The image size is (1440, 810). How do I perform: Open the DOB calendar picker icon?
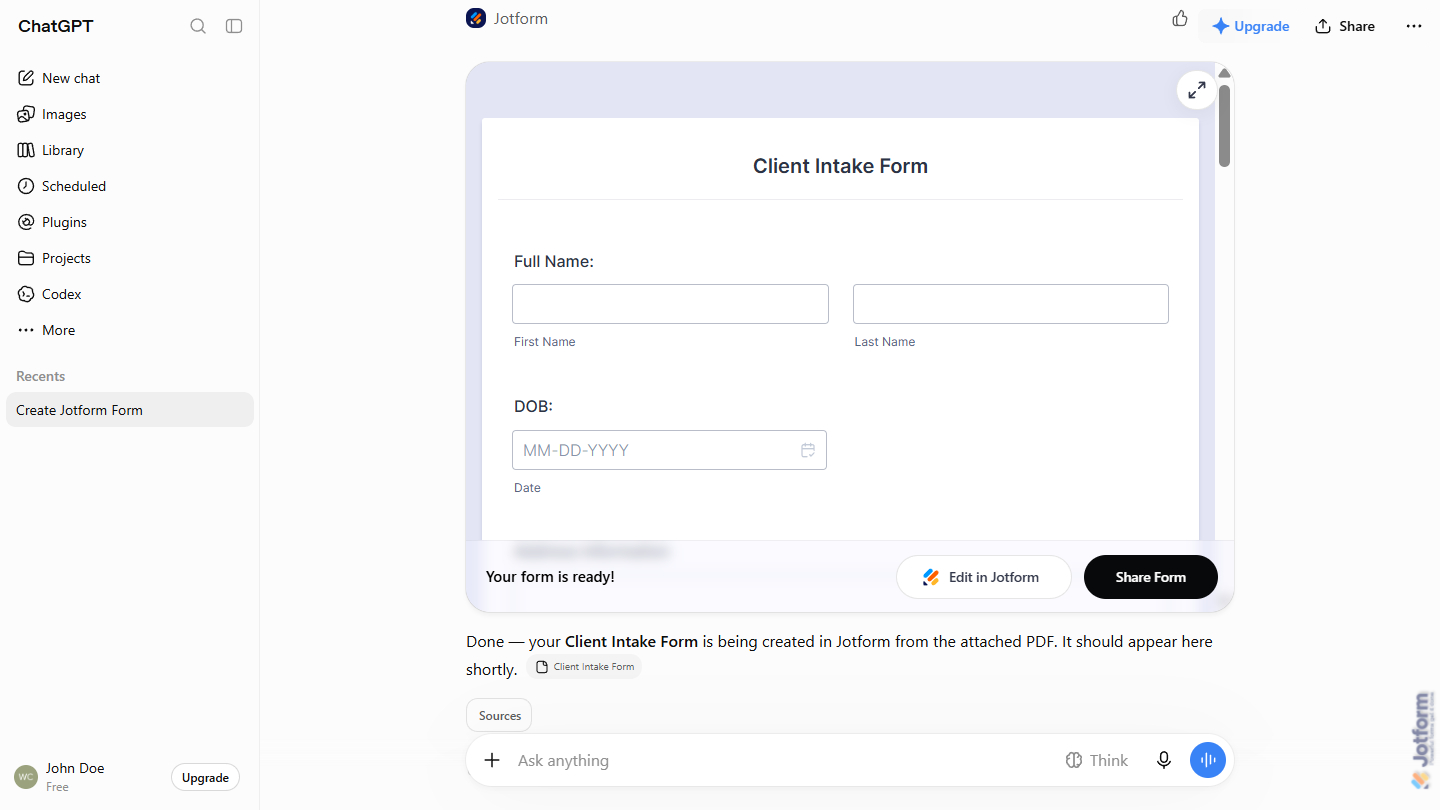pyautogui.click(x=808, y=450)
